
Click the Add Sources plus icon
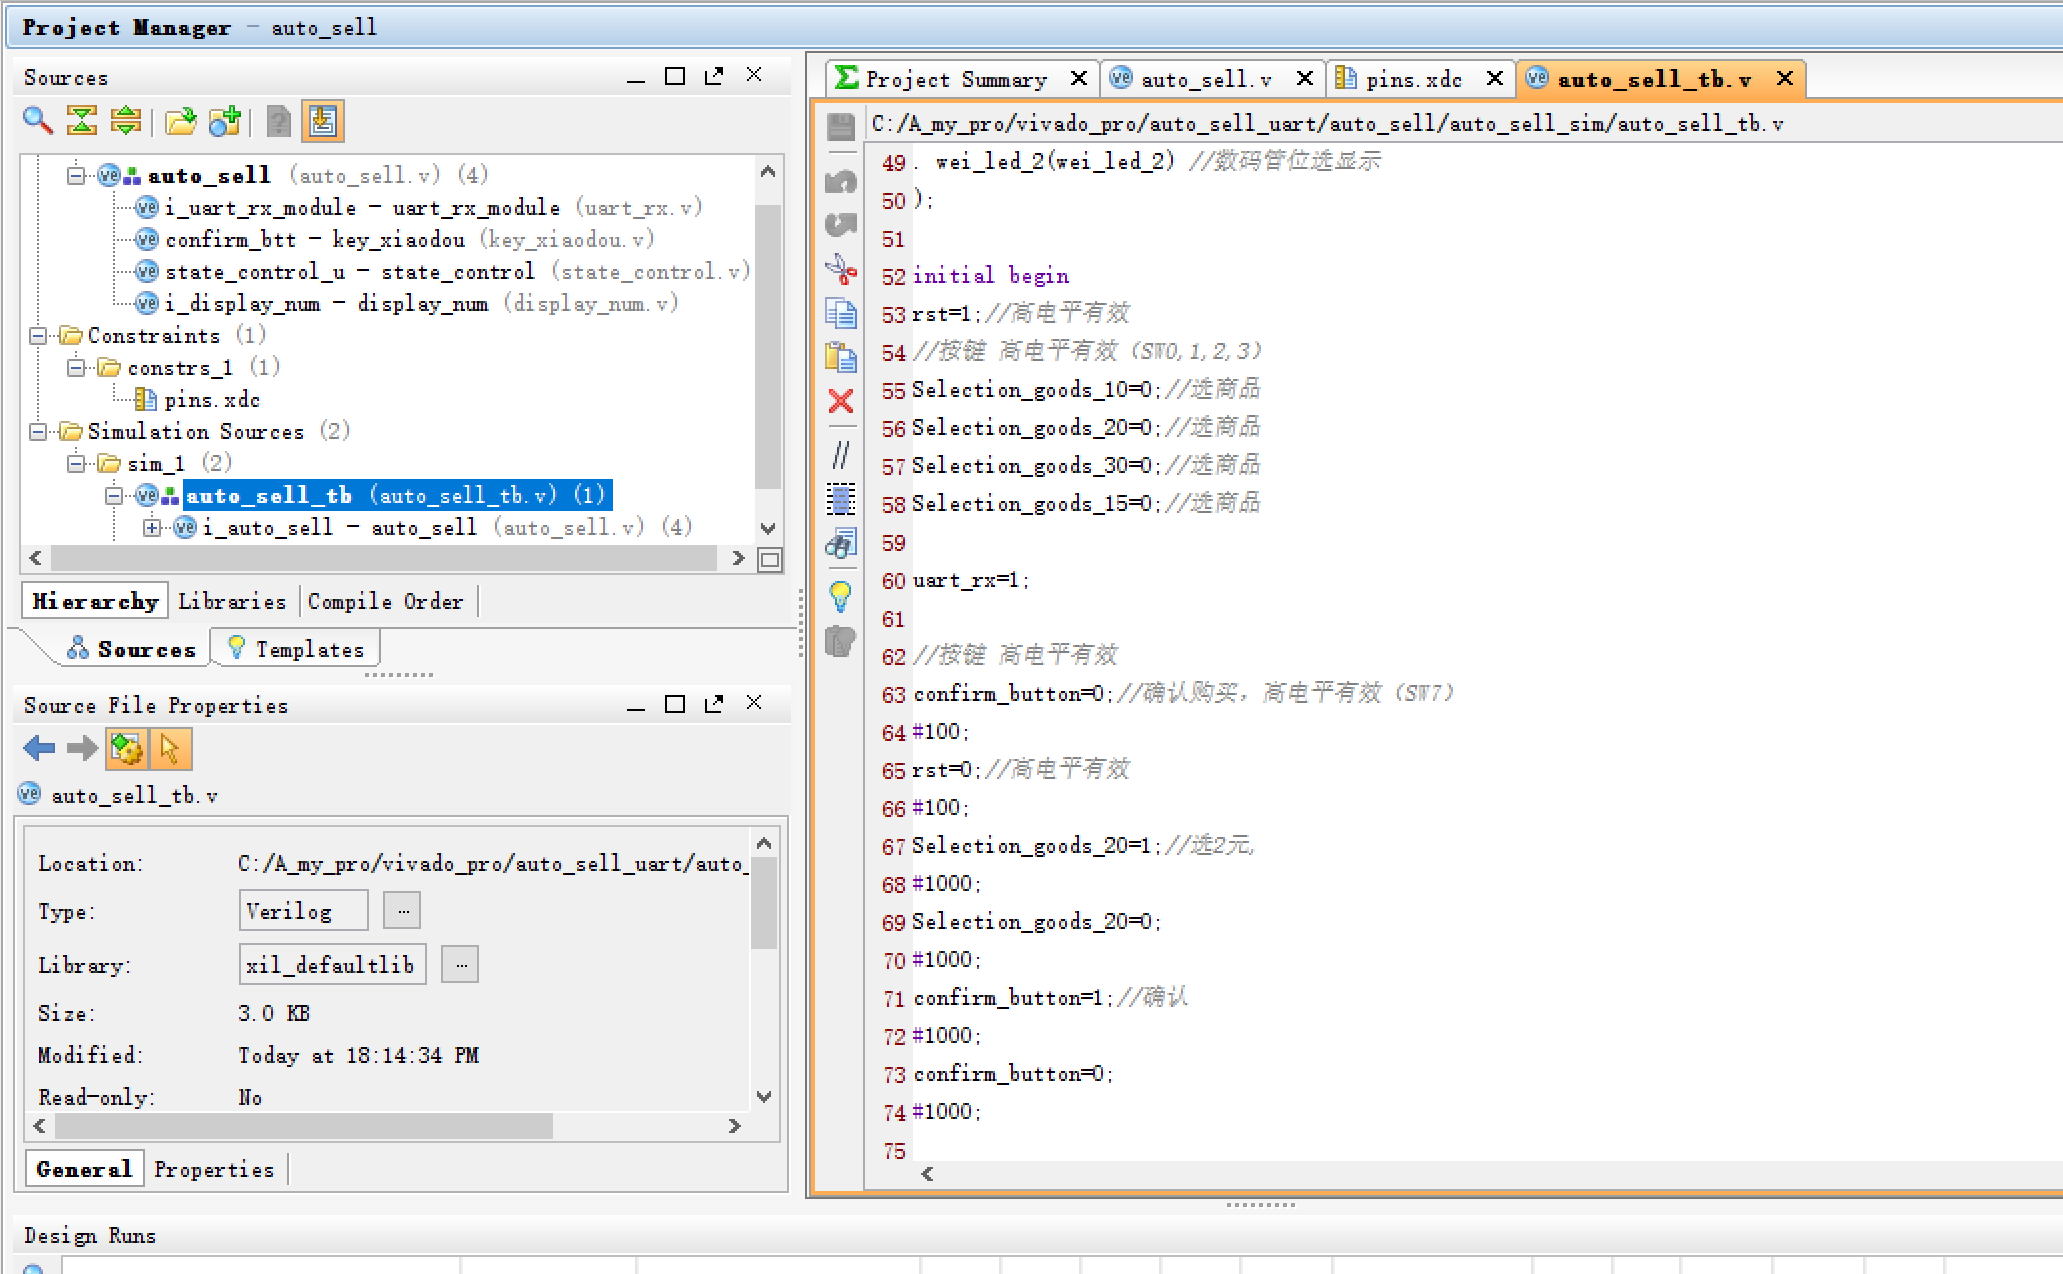(x=225, y=121)
